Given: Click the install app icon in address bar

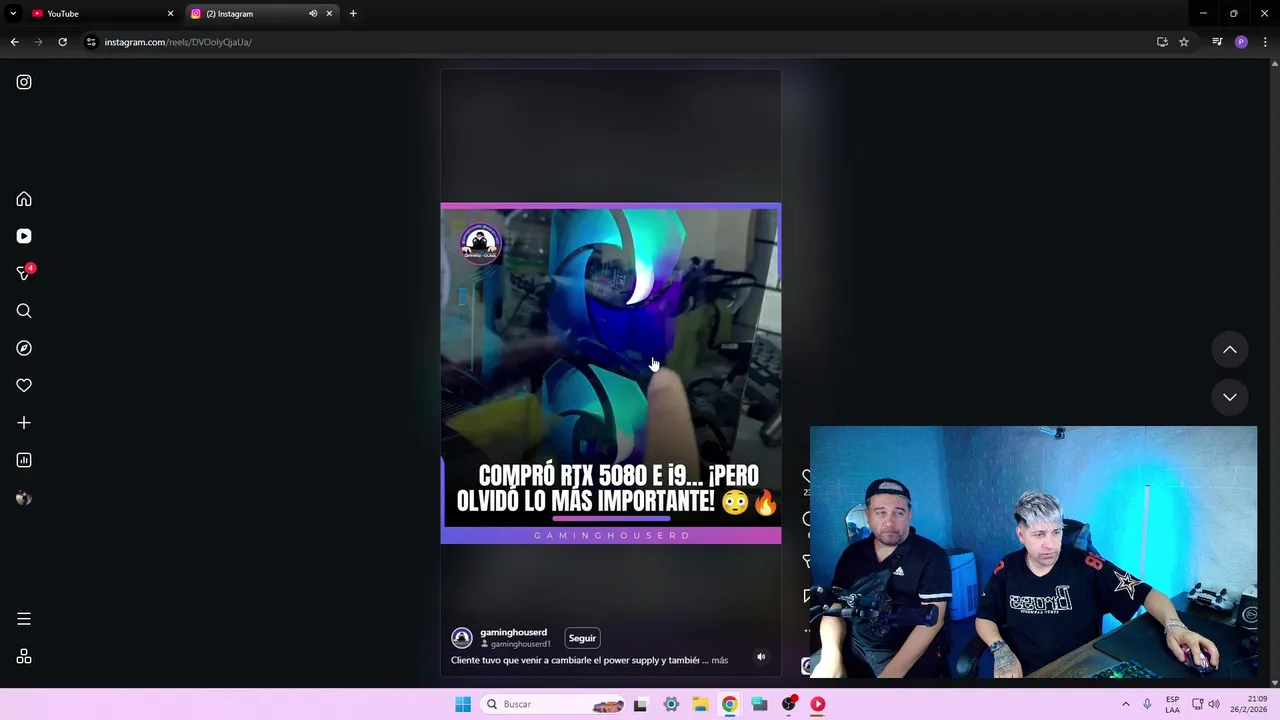Looking at the screenshot, I should pyautogui.click(x=1162, y=42).
